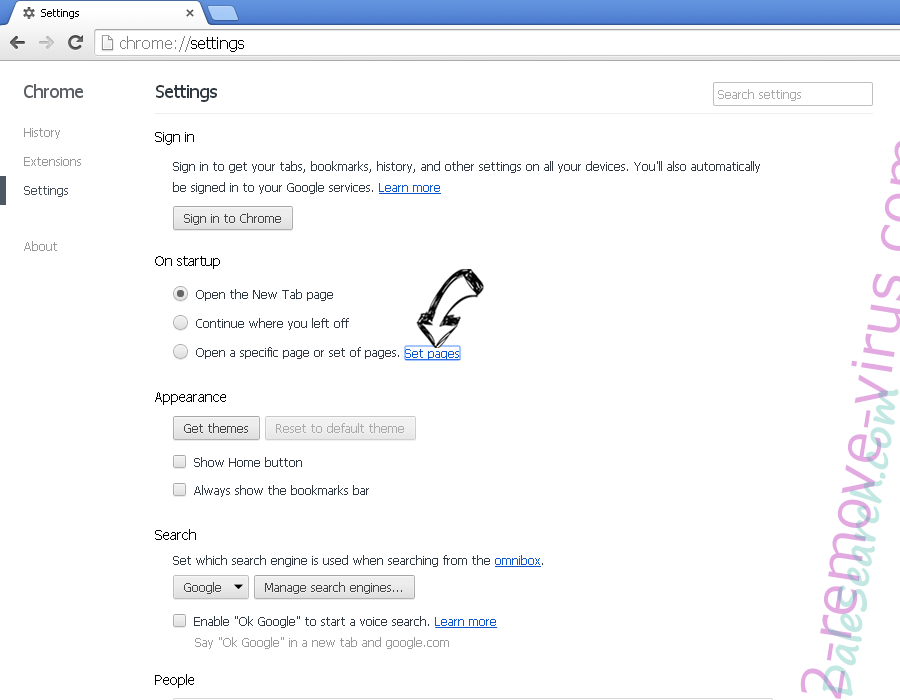Click the Search settings field

click(x=793, y=94)
